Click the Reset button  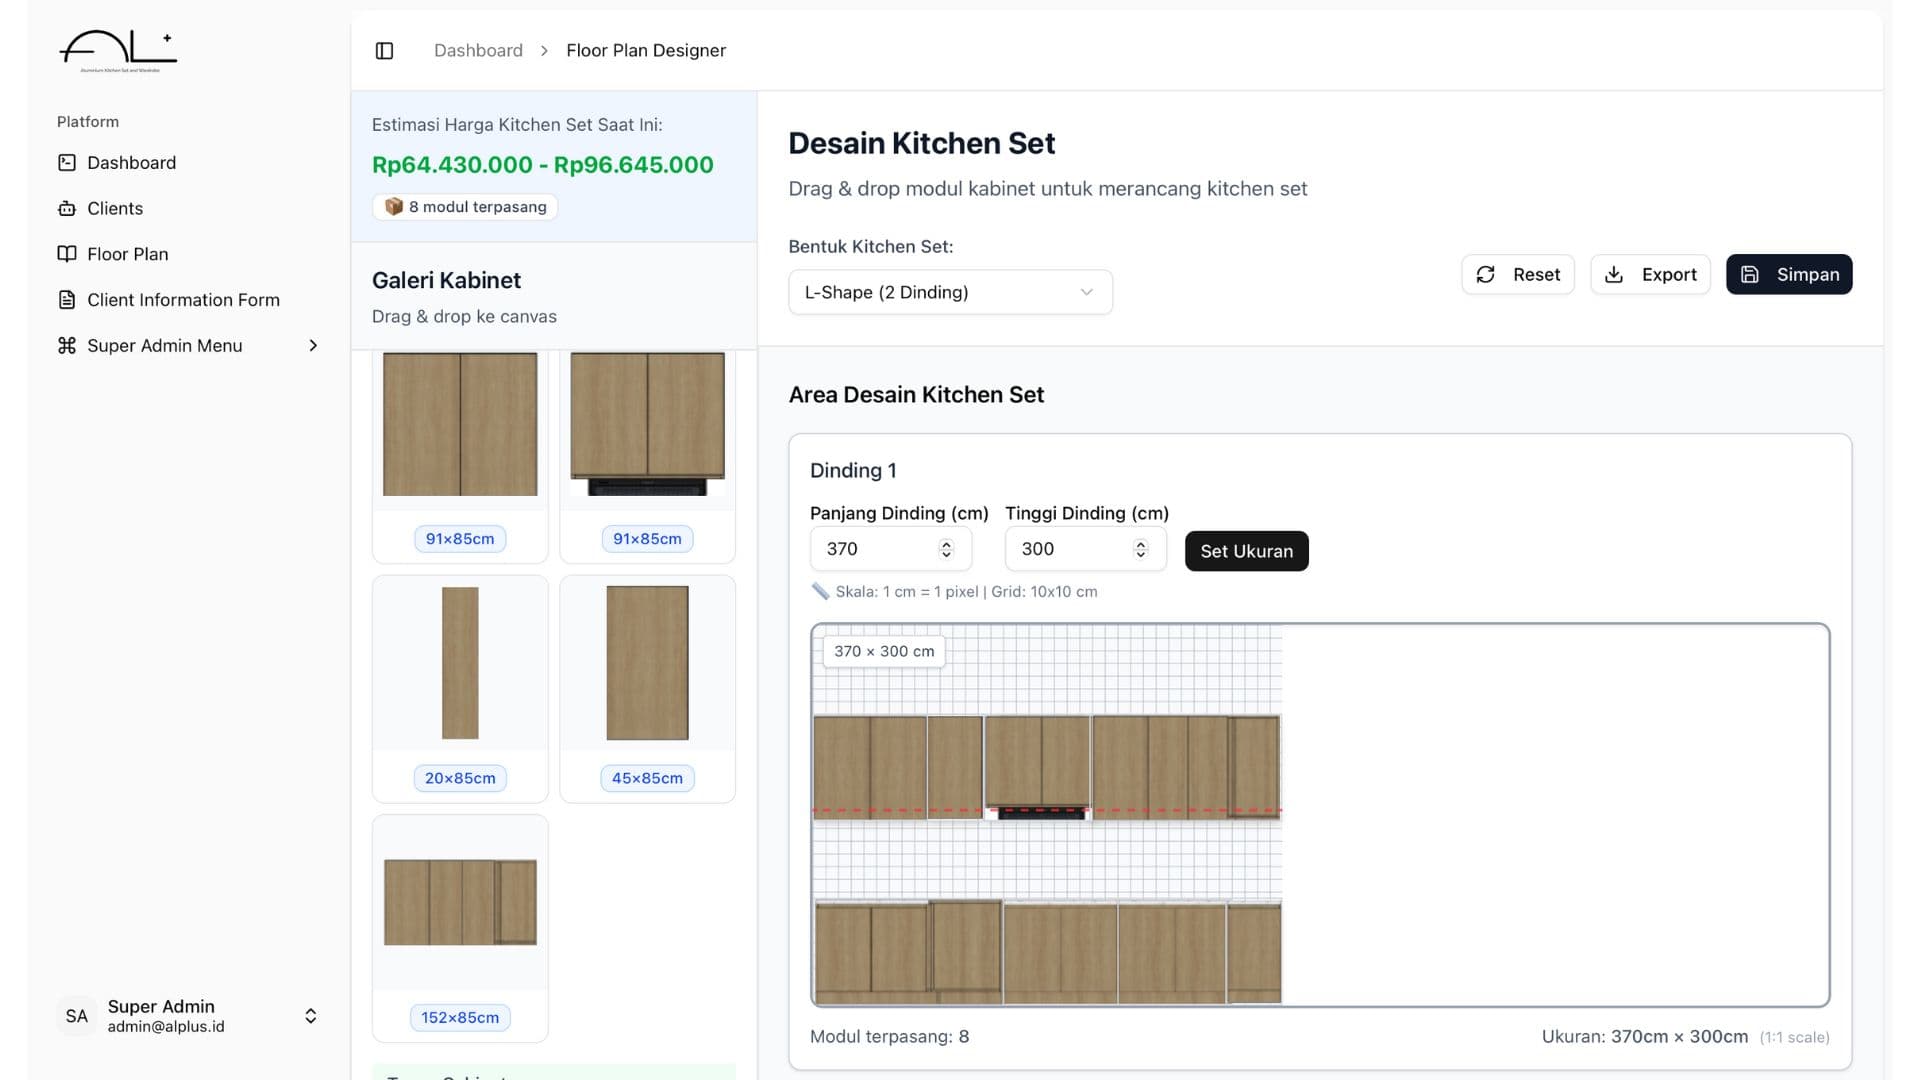tap(1517, 274)
